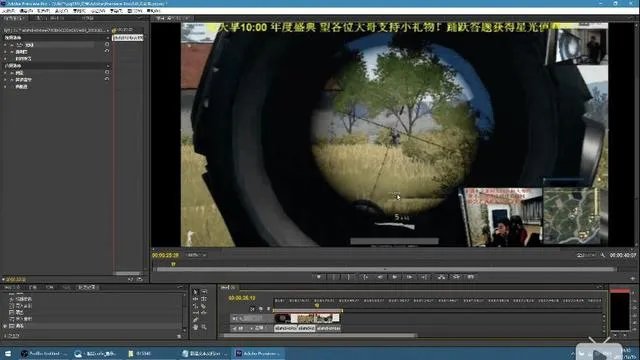Reset the Channel Volume audio effect
This screenshot has height=360, width=640.
click(x=107, y=79)
